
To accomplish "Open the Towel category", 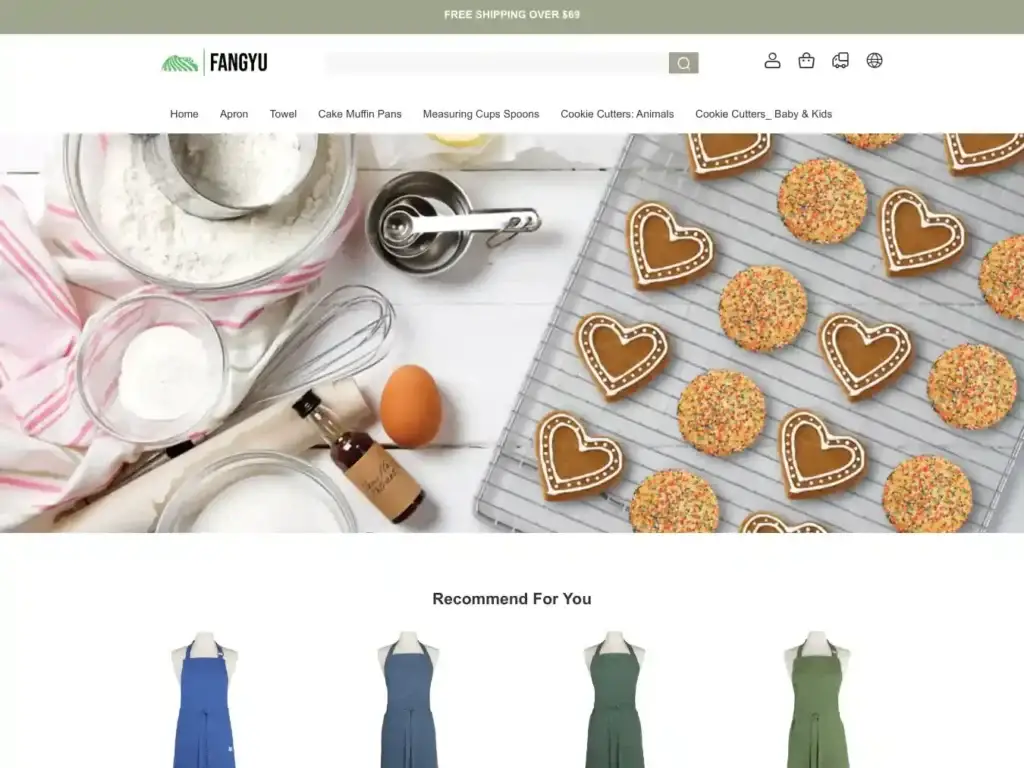I will pyautogui.click(x=283, y=114).
